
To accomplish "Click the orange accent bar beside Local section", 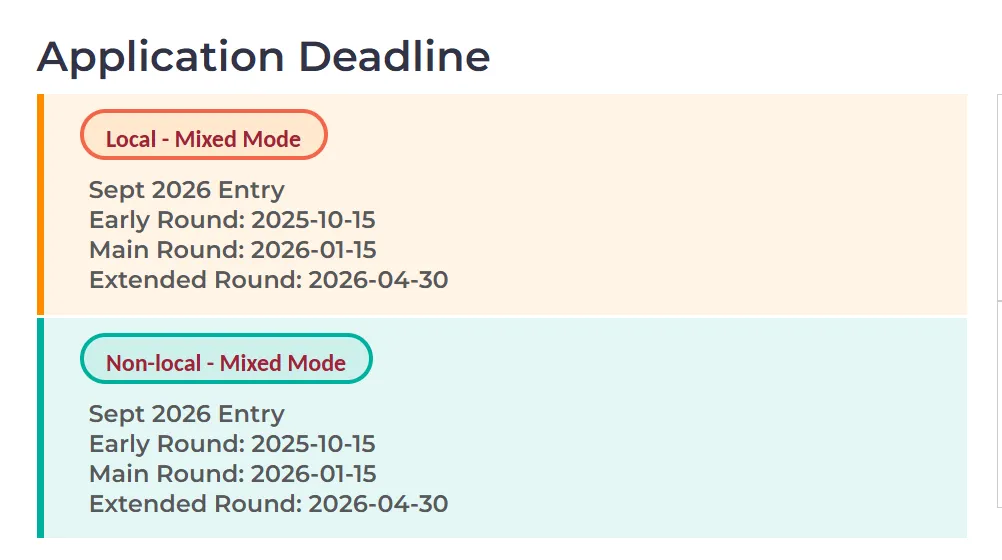I will 40,205.
